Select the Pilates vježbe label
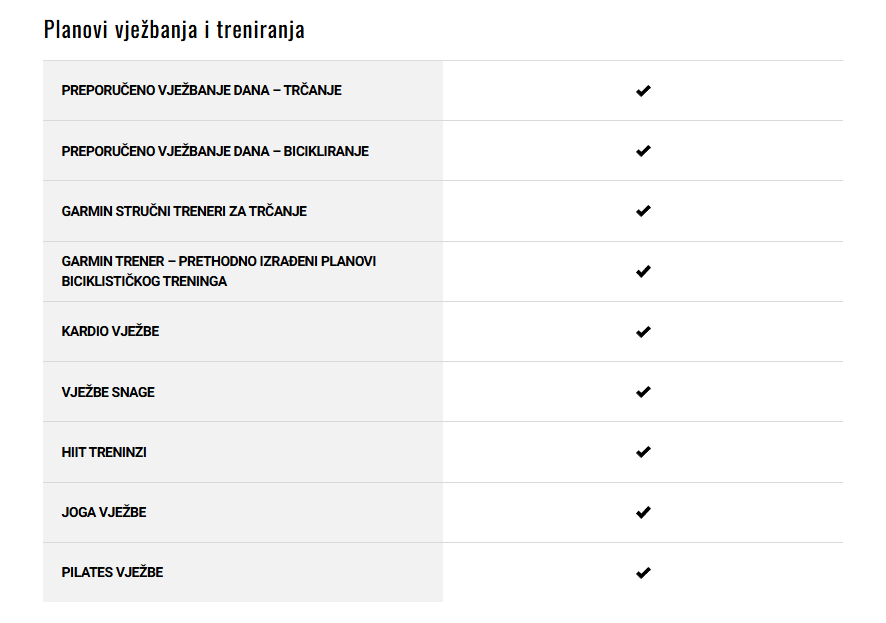The image size is (886, 623). coord(112,572)
